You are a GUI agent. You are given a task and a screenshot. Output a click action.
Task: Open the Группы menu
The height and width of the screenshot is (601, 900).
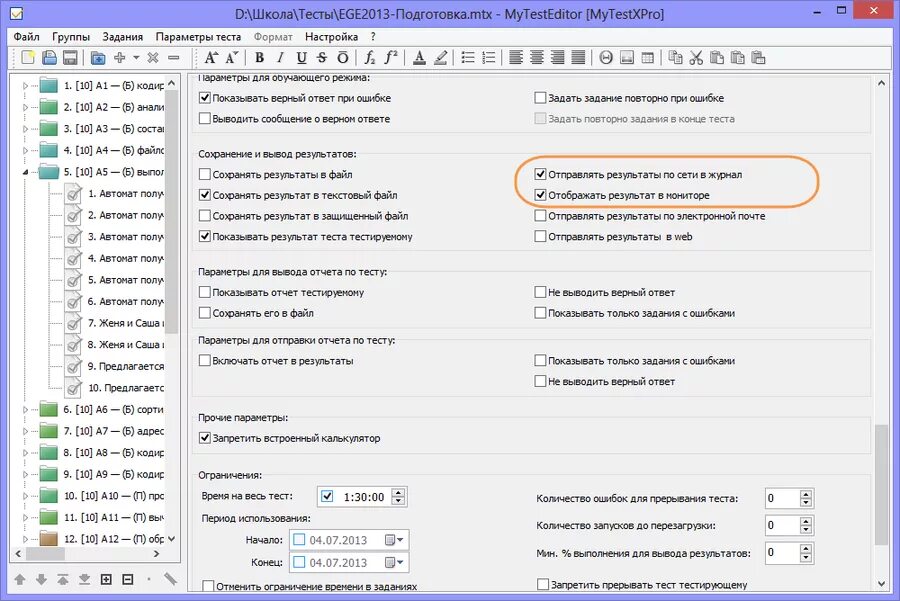point(71,37)
